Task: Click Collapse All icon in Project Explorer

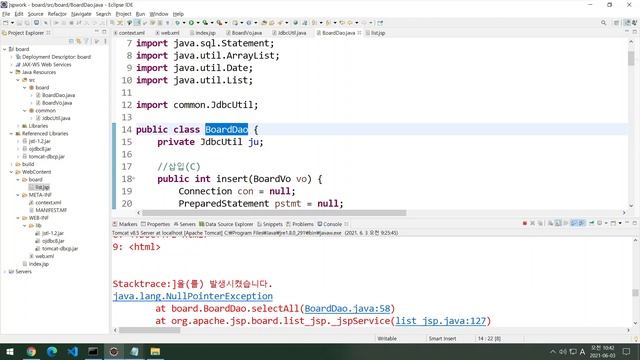Action: tap(71, 41)
